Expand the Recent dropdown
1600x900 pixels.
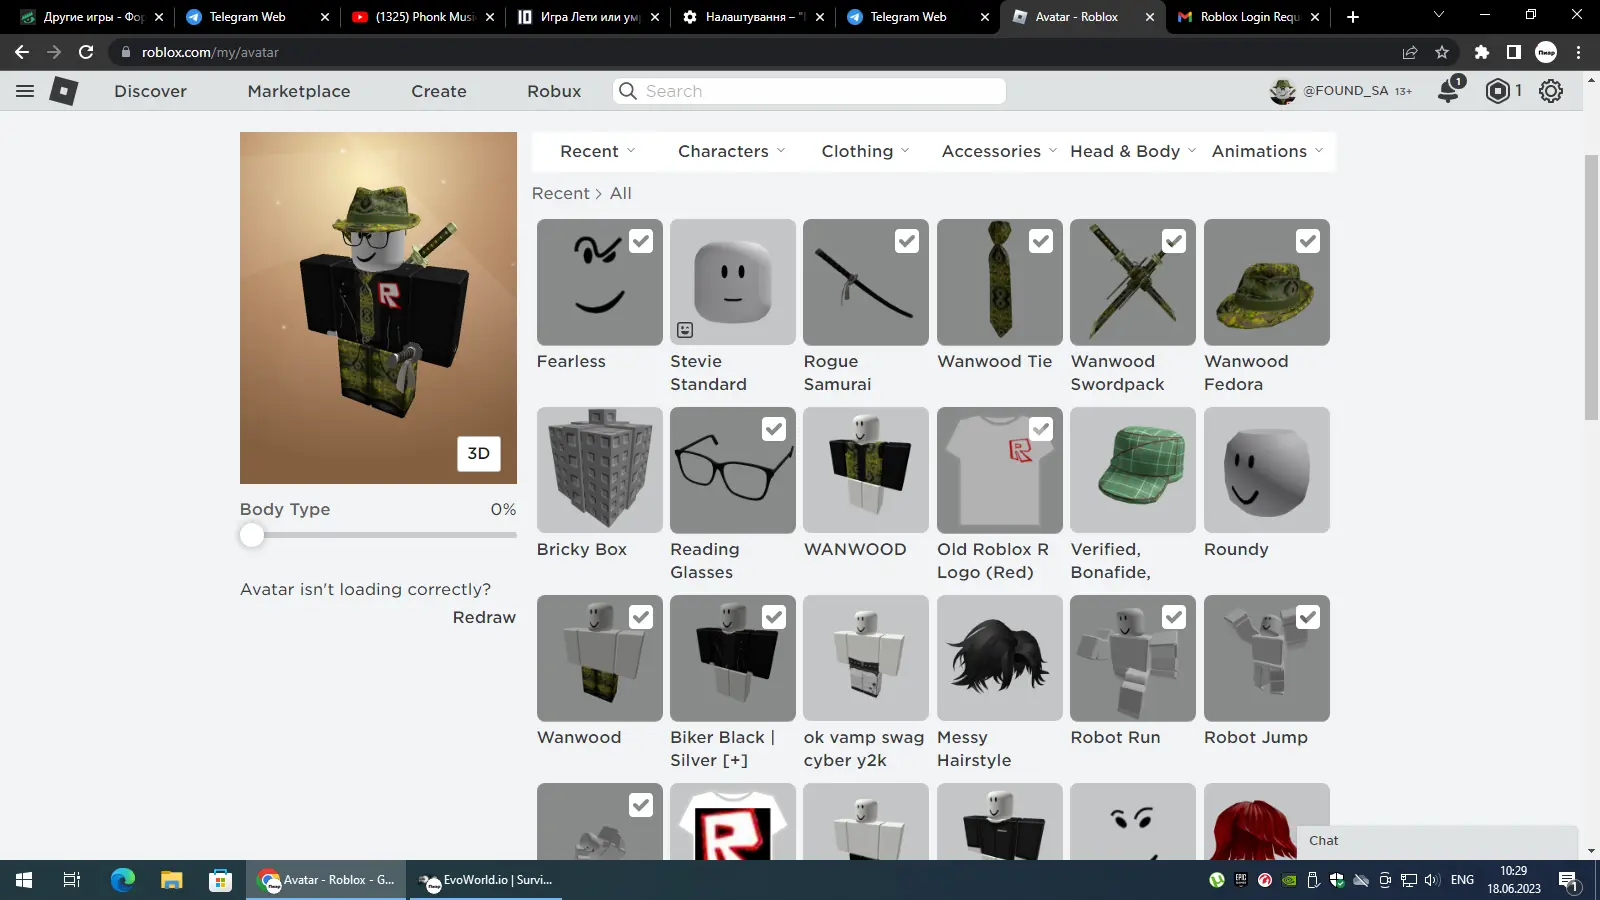(x=597, y=151)
